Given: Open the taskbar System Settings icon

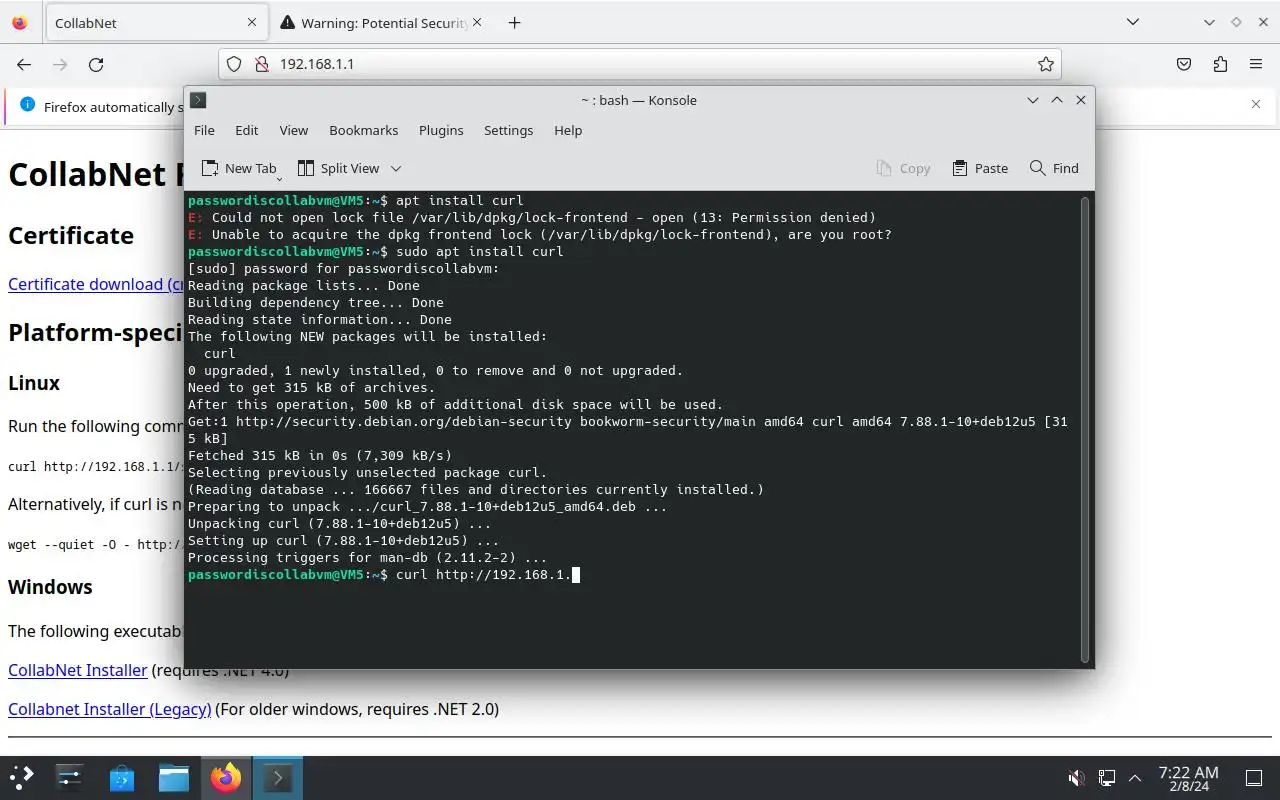Looking at the screenshot, I should tap(70, 777).
